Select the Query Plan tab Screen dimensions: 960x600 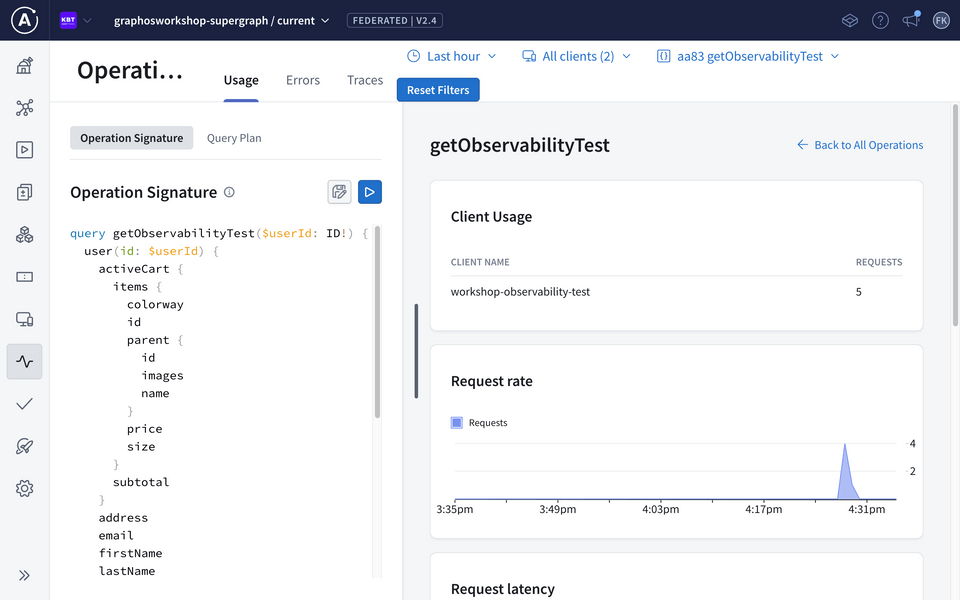(x=234, y=138)
